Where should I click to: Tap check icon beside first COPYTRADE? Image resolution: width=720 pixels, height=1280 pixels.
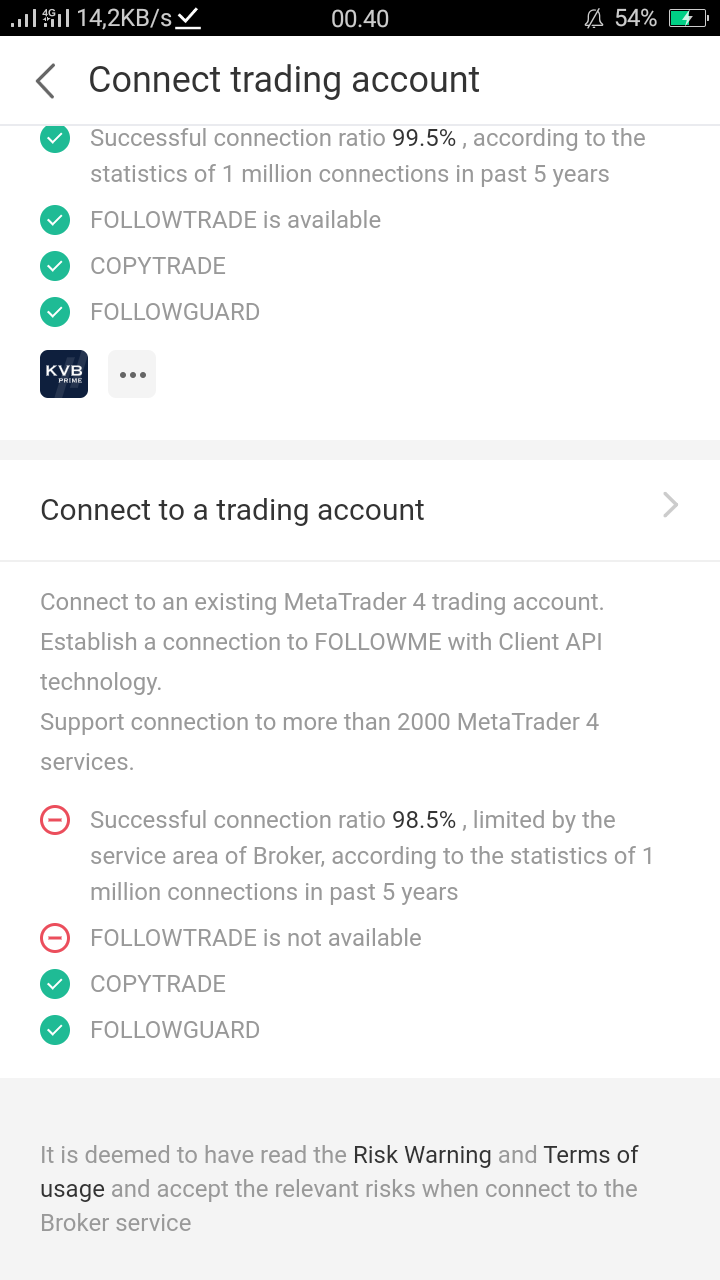click(x=55, y=266)
